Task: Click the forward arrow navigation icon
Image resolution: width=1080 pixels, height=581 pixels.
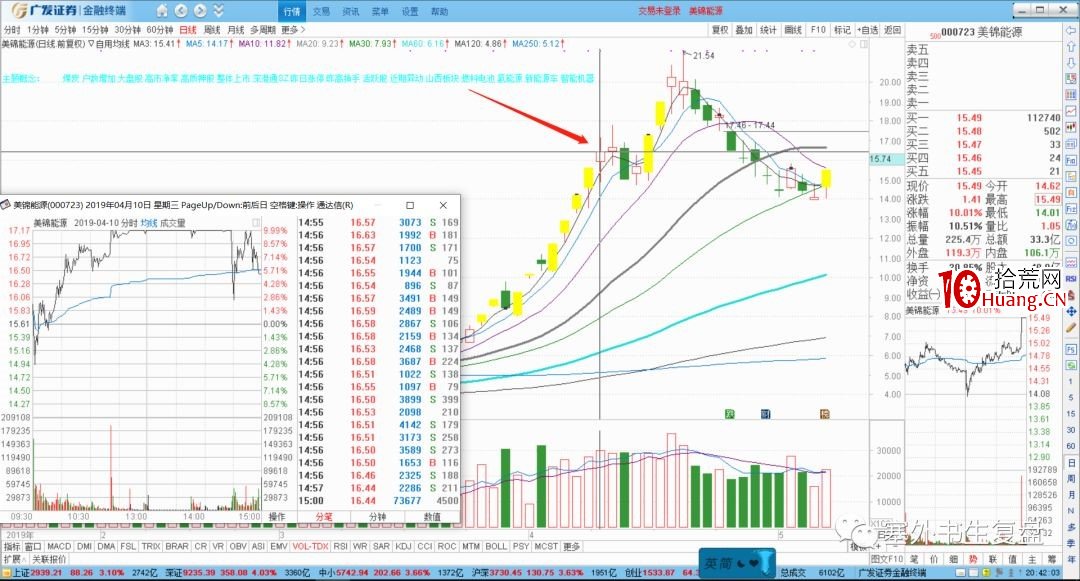Action: tap(200, 10)
